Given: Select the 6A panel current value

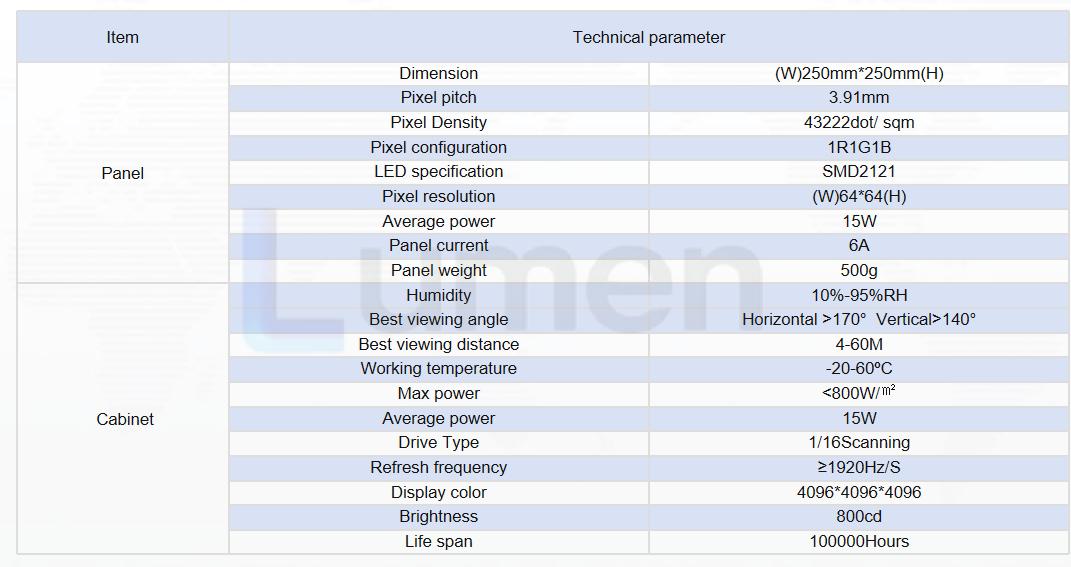Looking at the screenshot, I should tap(859, 245).
